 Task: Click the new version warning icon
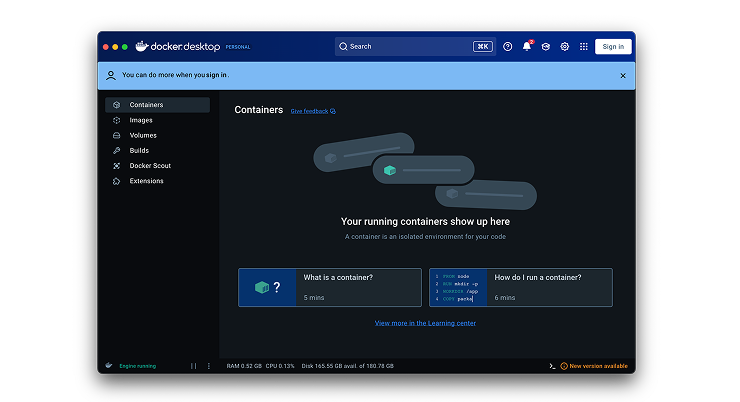pos(563,366)
